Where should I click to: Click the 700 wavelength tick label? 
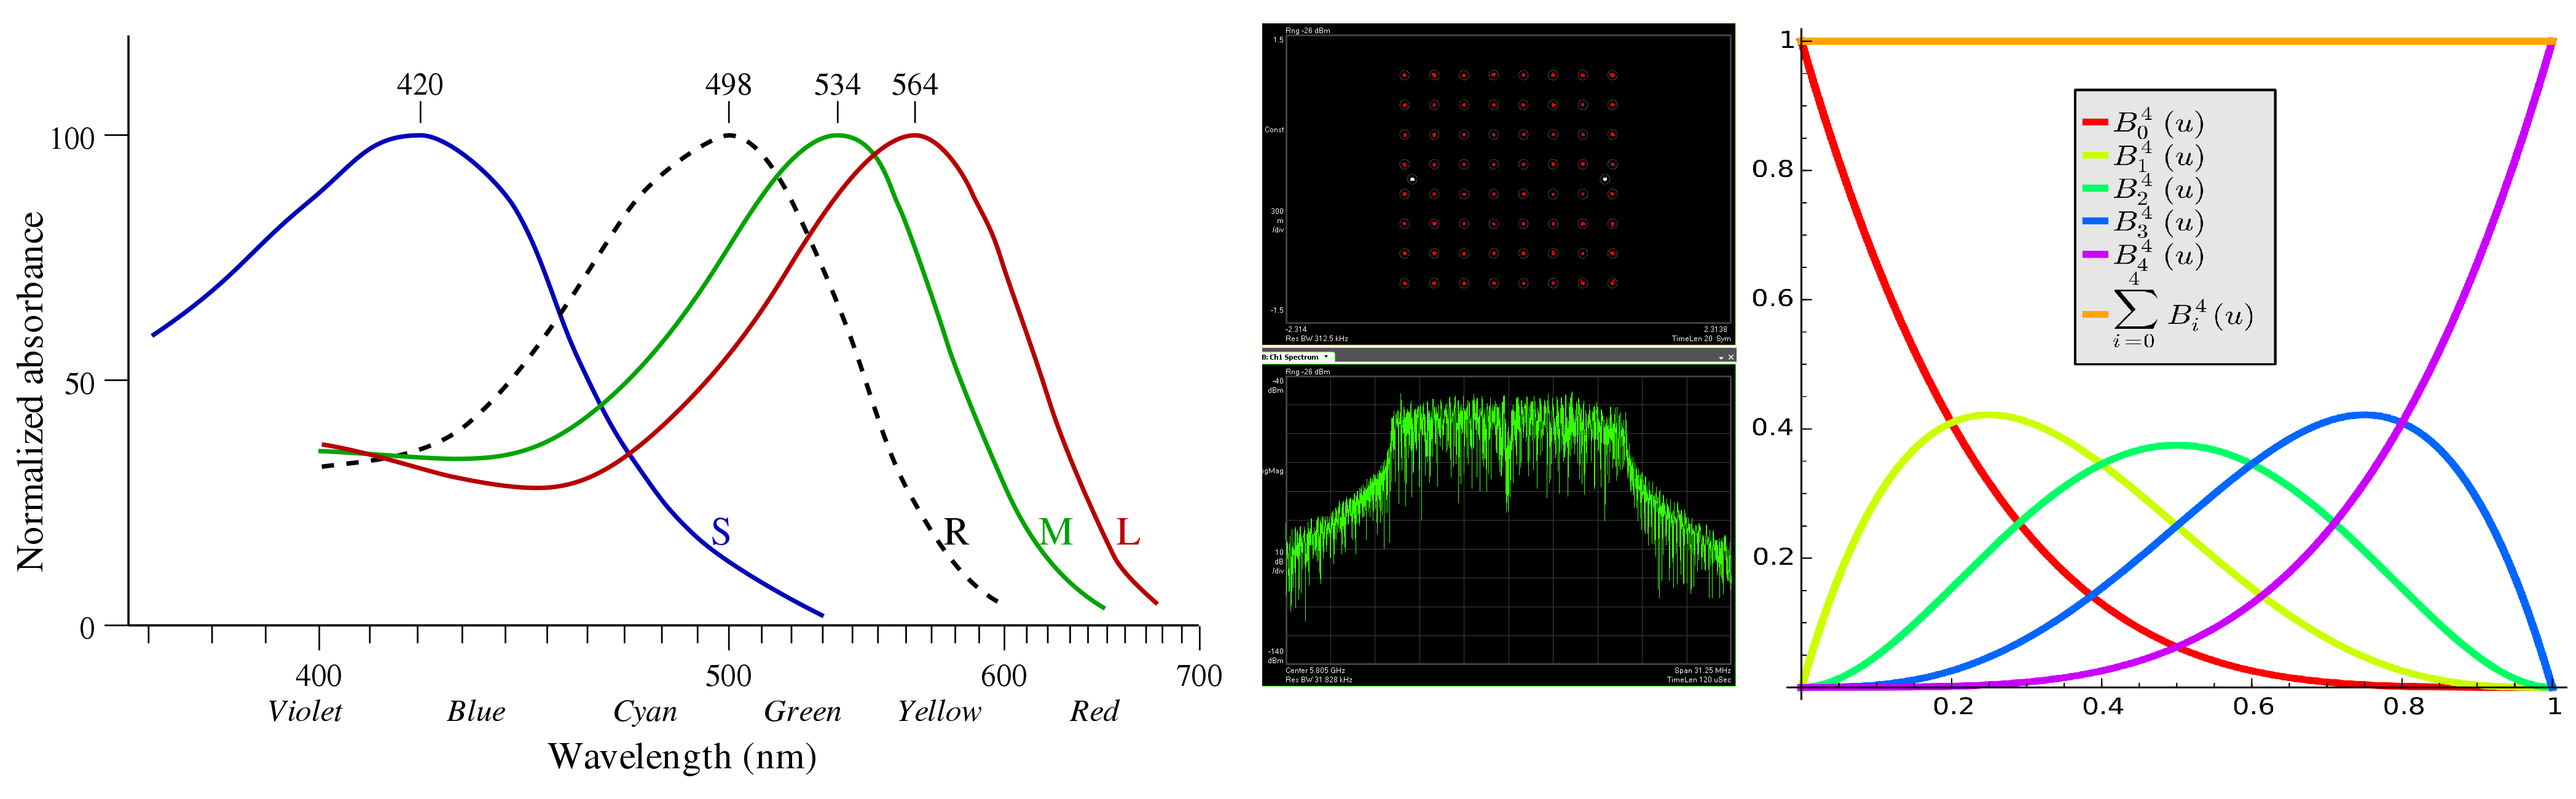pos(1199,676)
